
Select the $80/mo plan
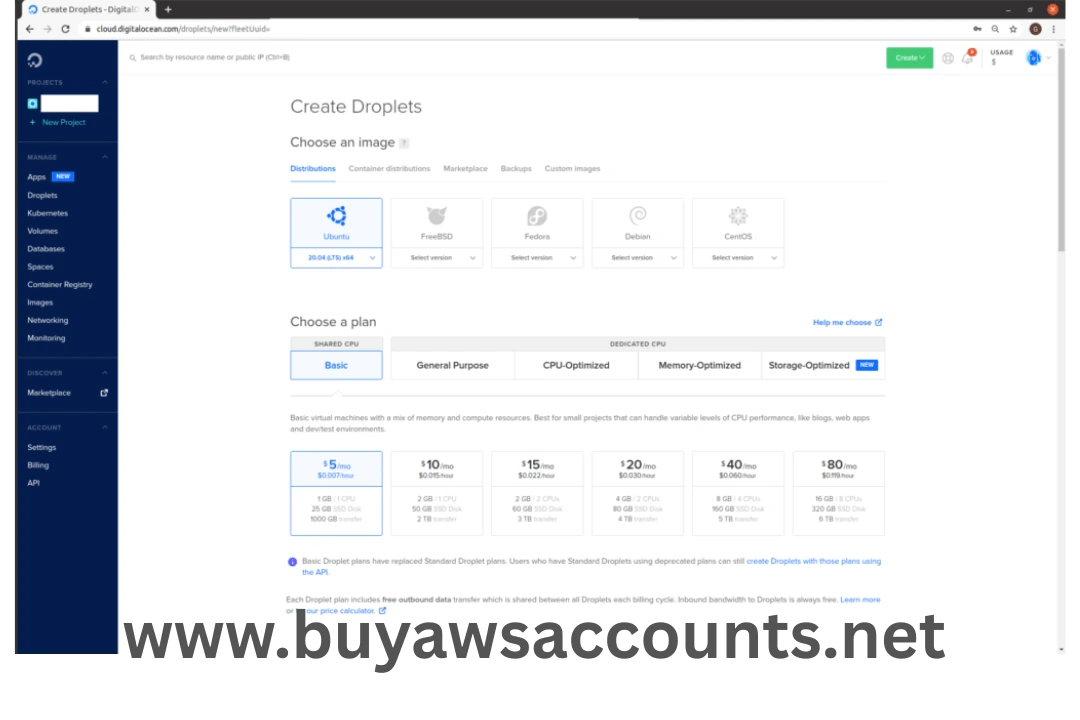tap(839, 493)
